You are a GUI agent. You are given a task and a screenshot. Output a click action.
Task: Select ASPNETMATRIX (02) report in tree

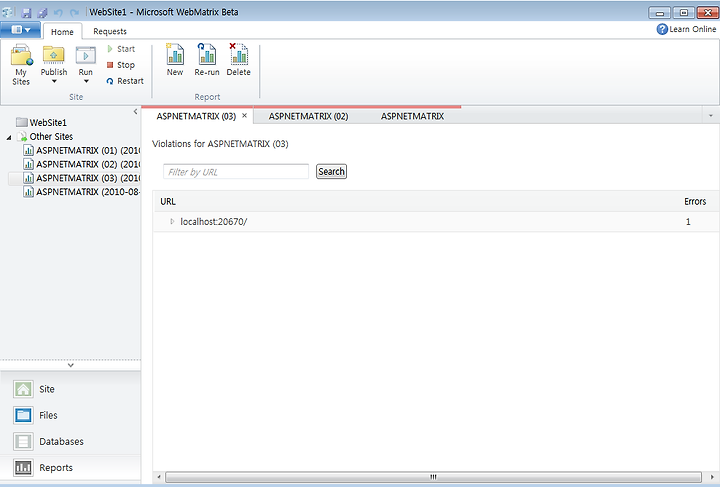(x=82, y=164)
